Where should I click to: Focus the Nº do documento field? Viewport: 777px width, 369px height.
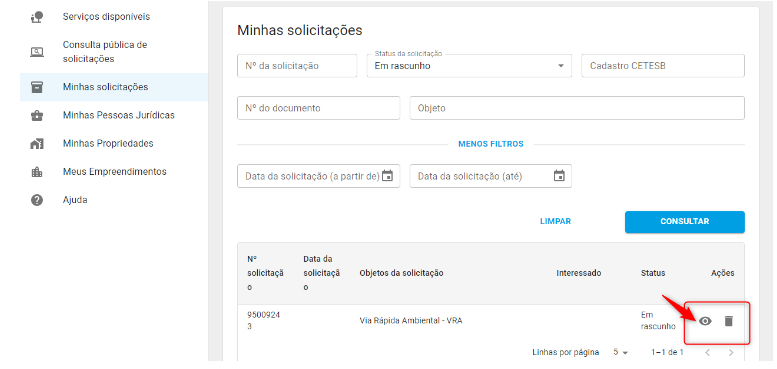pos(319,108)
